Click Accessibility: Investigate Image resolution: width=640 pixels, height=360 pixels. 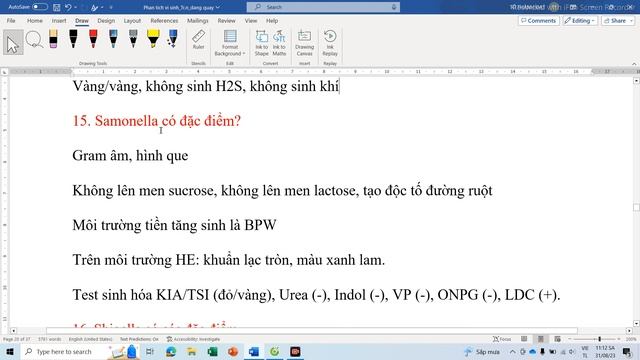click(x=193, y=339)
